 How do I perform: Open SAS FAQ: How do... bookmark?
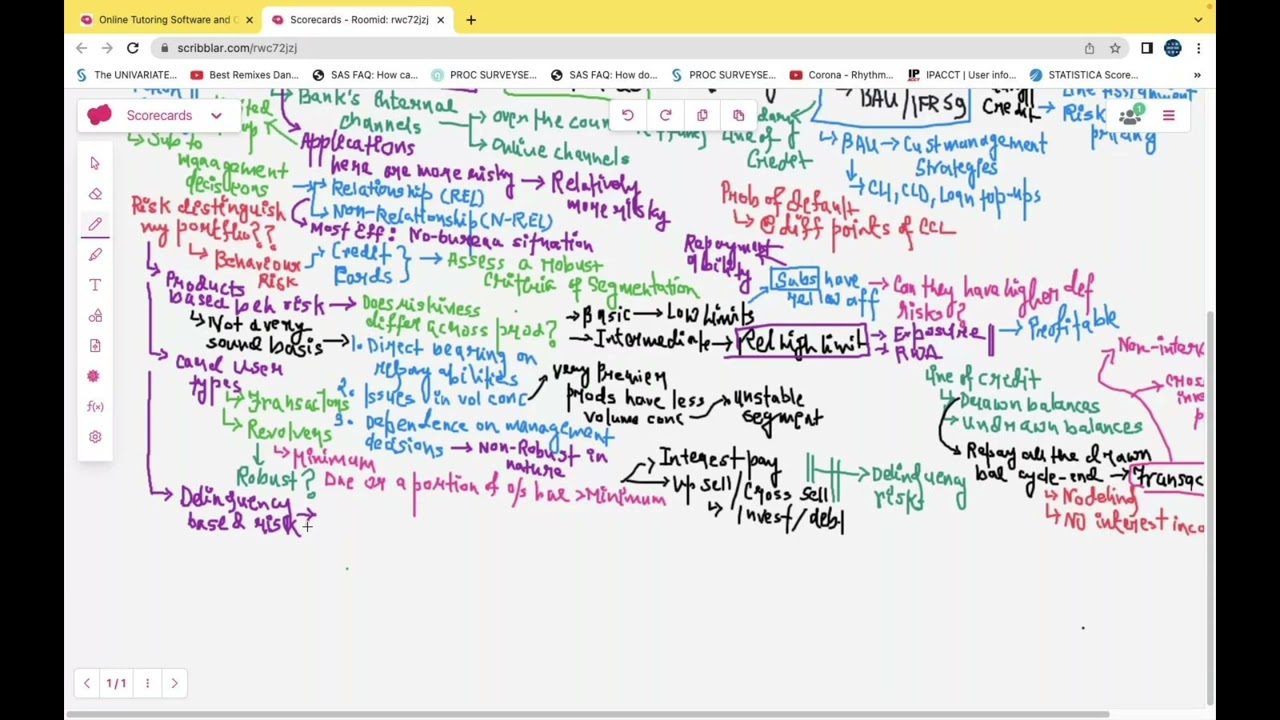click(603, 75)
